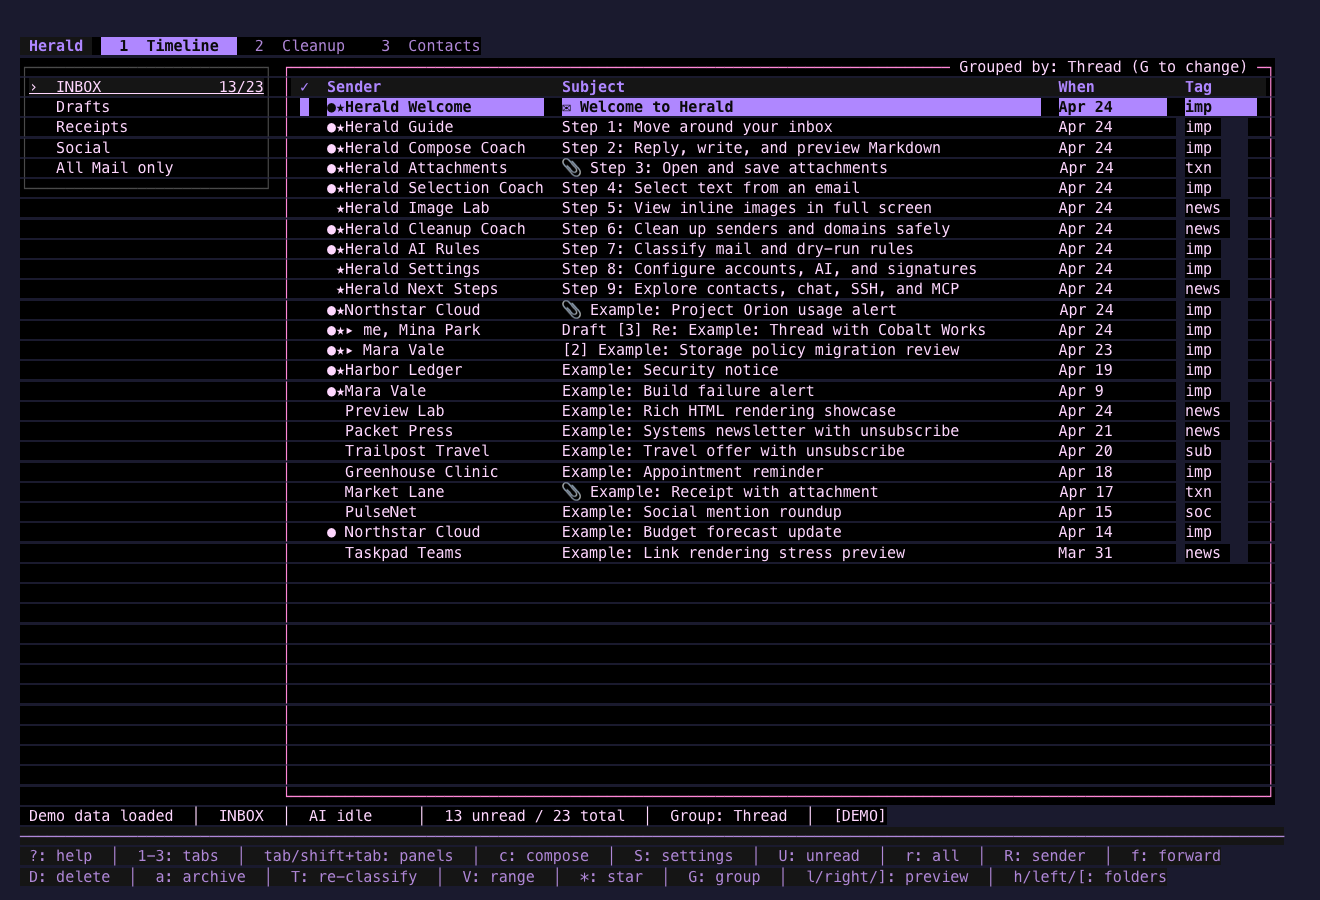Click the envelope icon beside Welcome to Herald
Image resolution: width=1320 pixels, height=900 pixels.
click(x=567, y=108)
